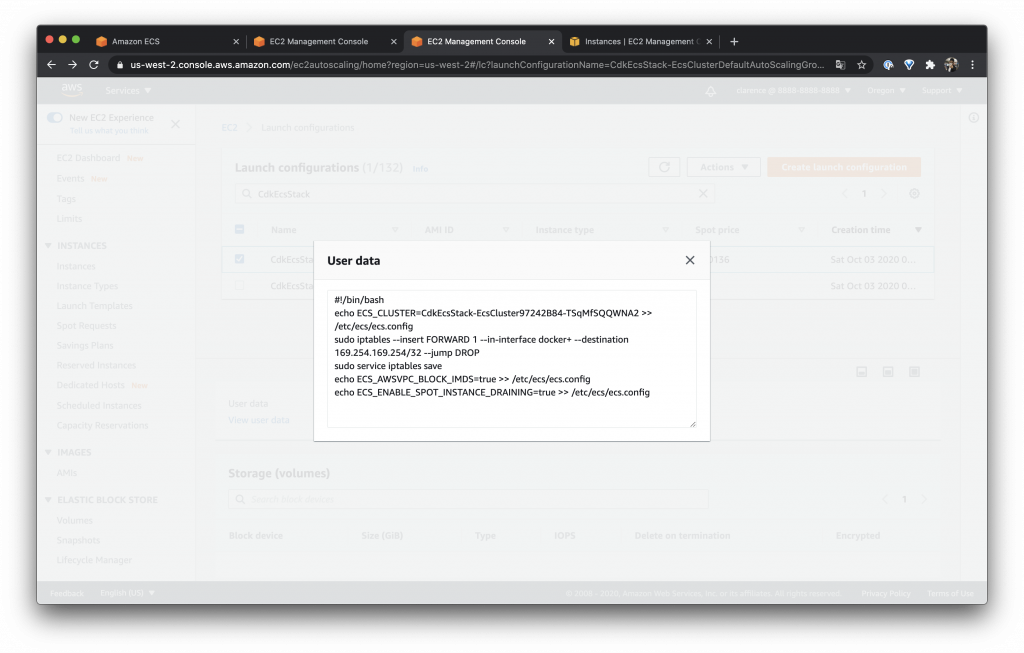Toggle the select-all header checkbox
Screen dimensions: 1024x653
[x=239, y=229]
